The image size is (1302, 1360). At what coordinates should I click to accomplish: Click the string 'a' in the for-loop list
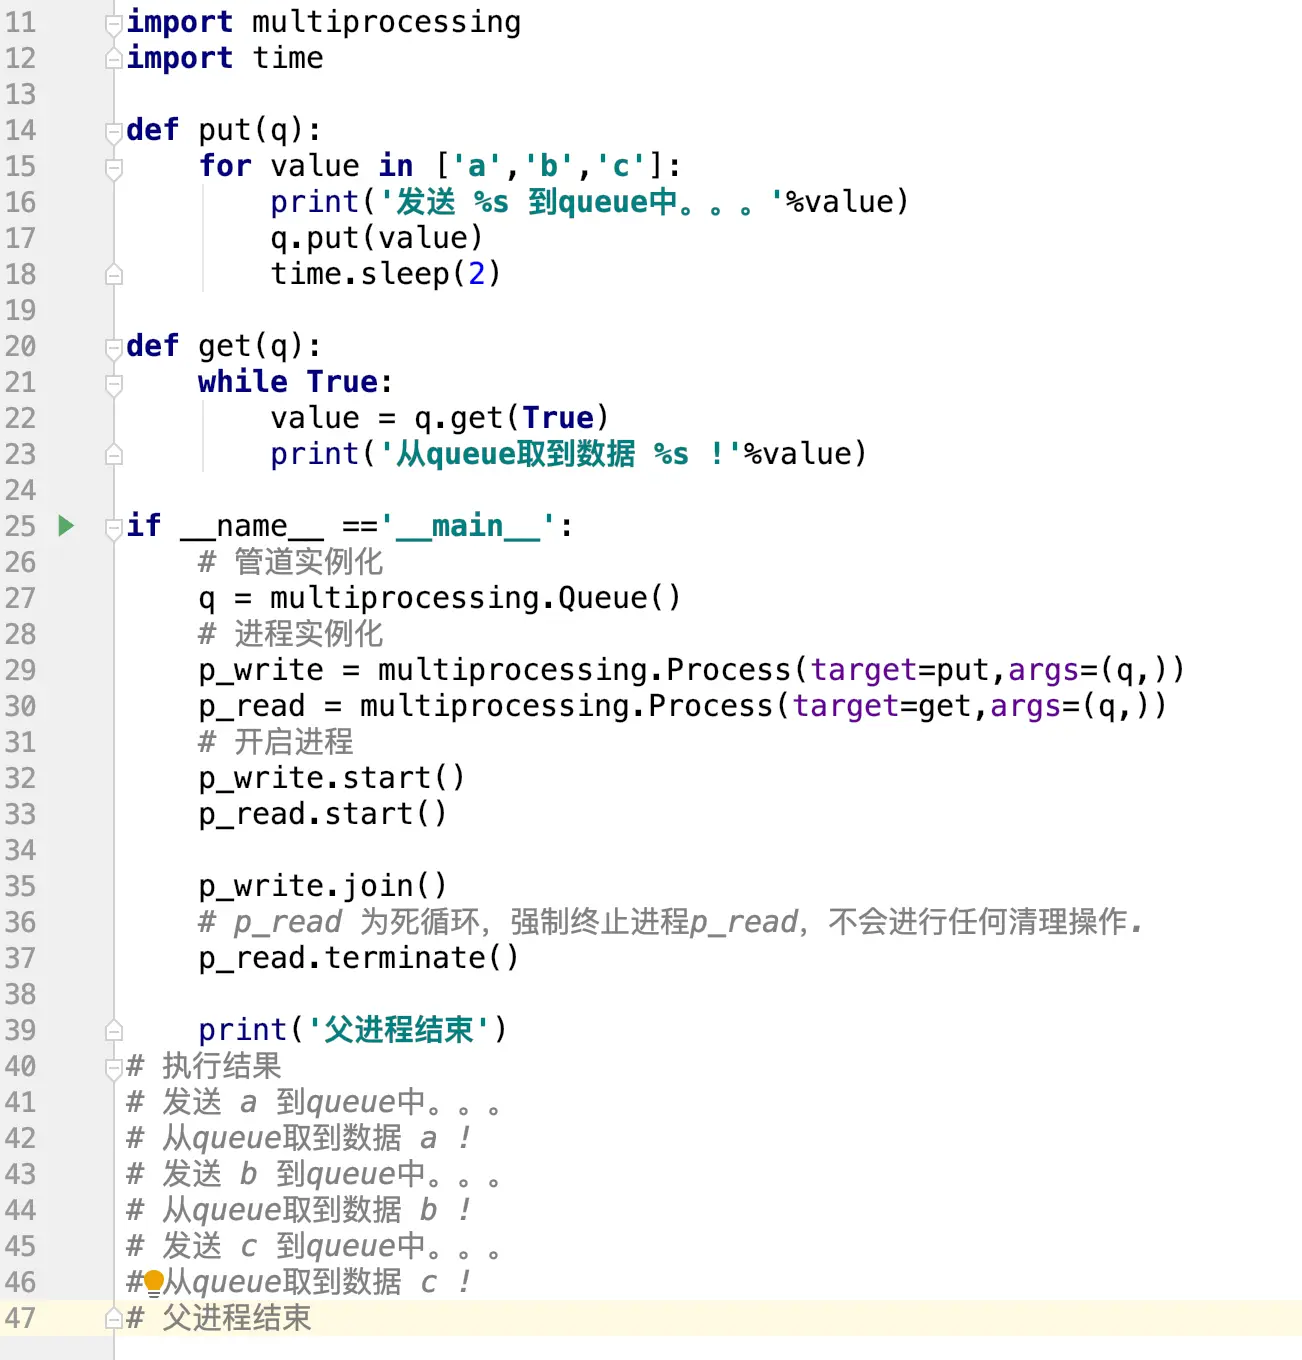(476, 165)
